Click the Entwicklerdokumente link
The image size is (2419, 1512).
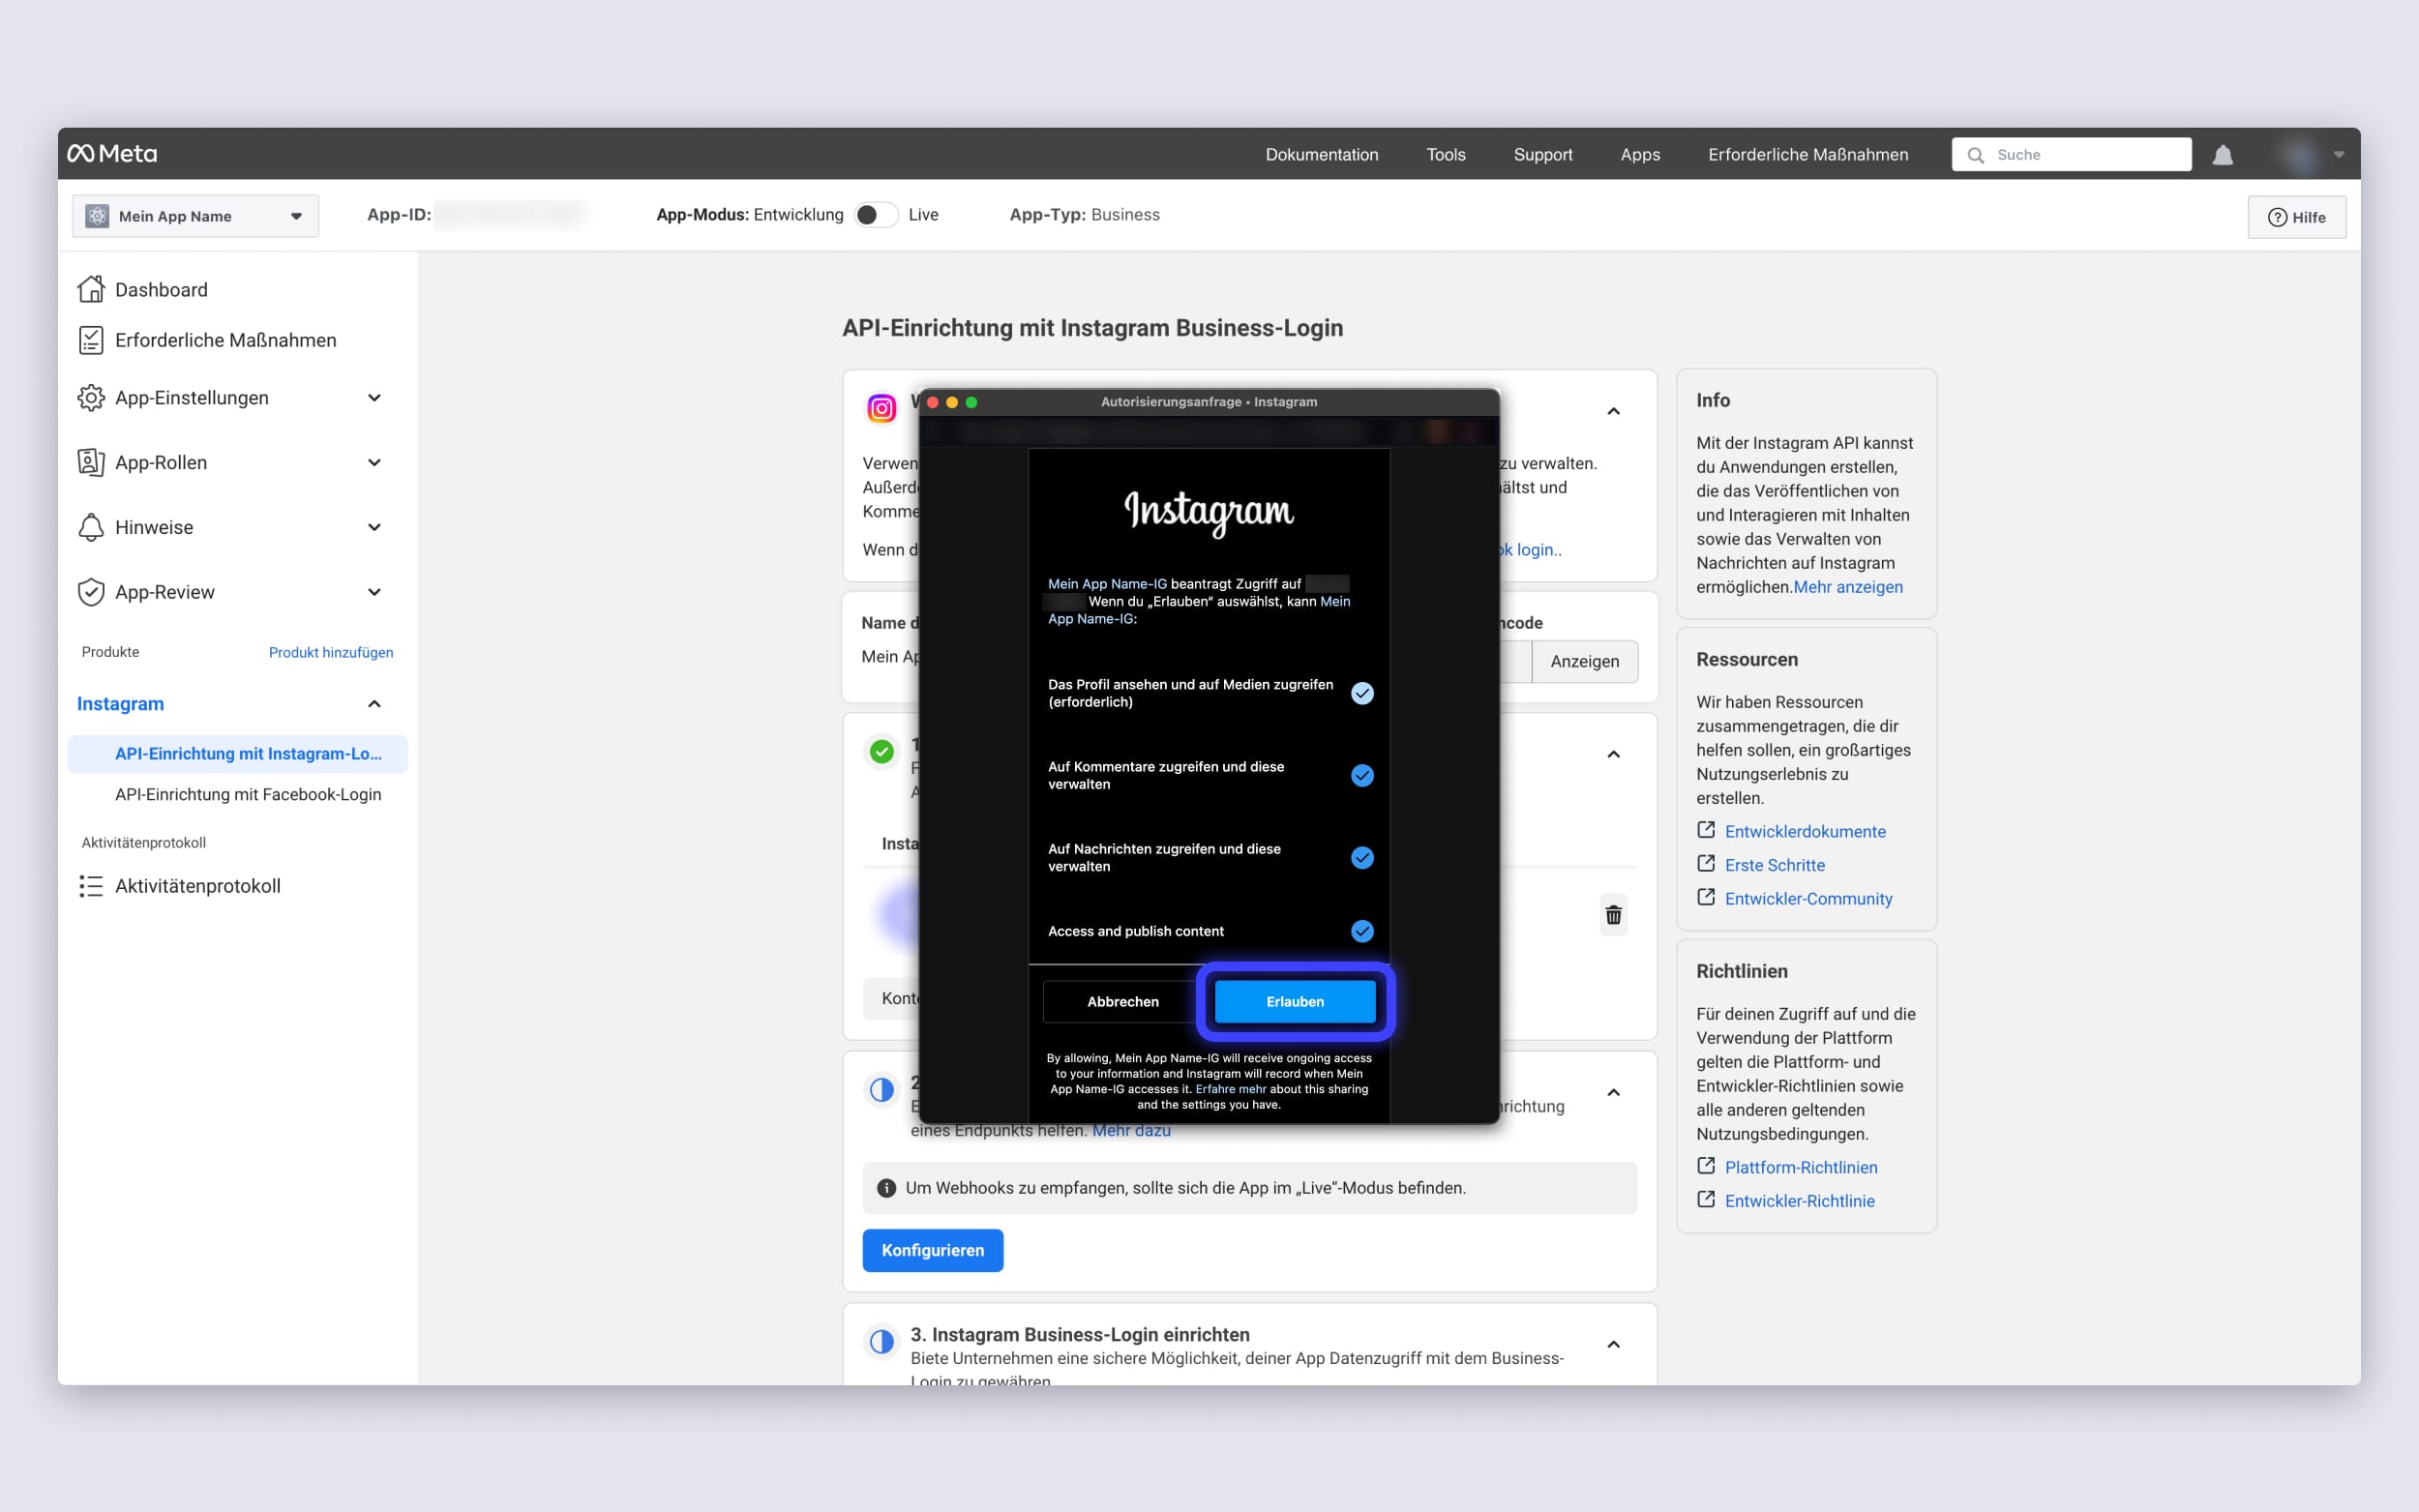click(x=1805, y=831)
